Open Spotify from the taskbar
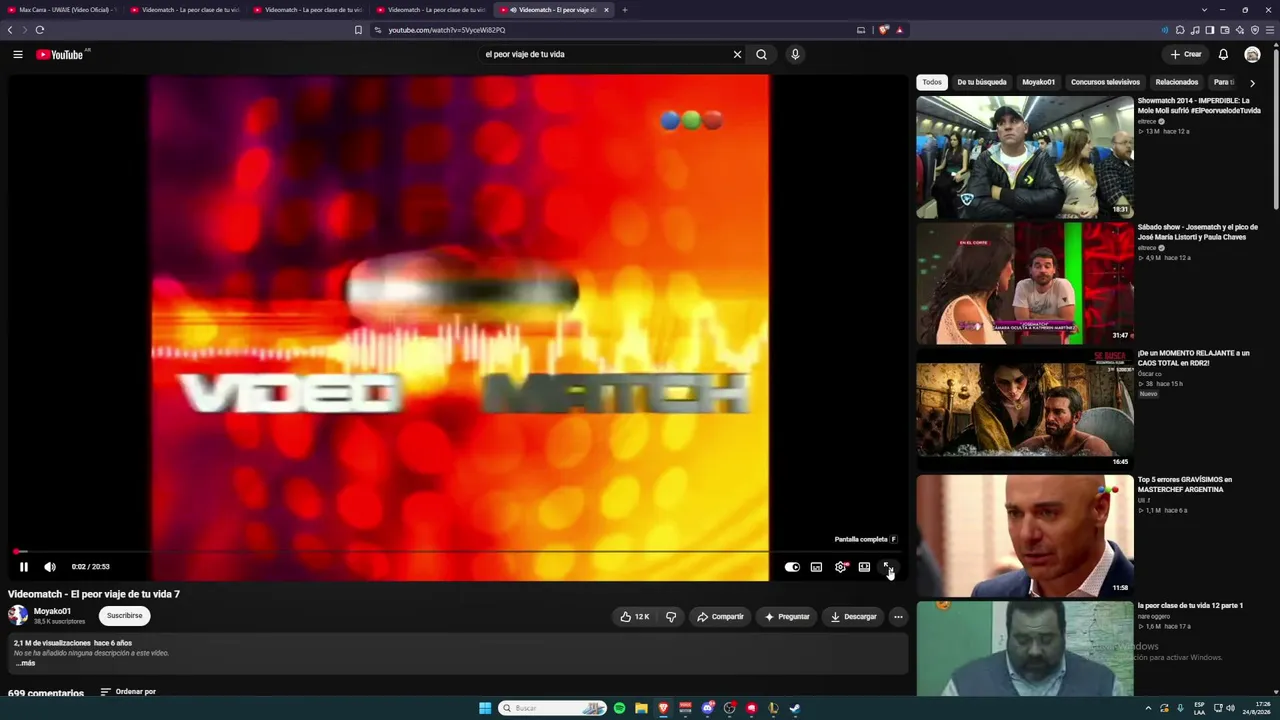This screenshot has width=1280, height=720. coord(619,708)
